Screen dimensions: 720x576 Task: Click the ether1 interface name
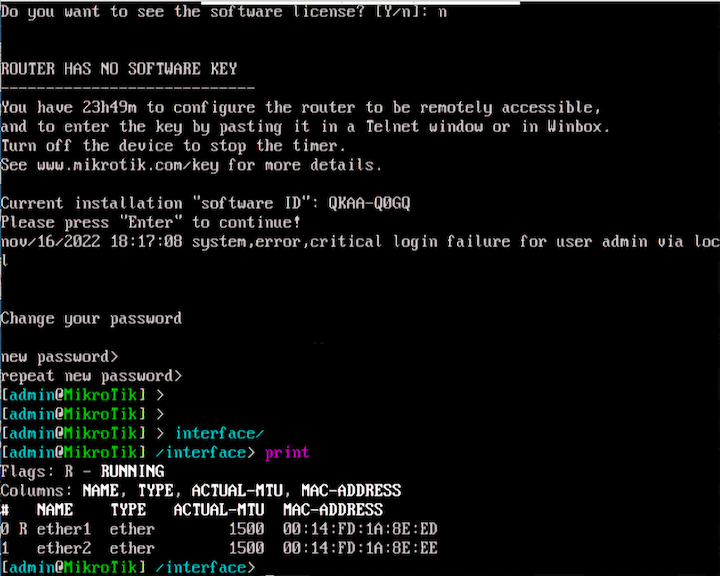coord(64,529)
